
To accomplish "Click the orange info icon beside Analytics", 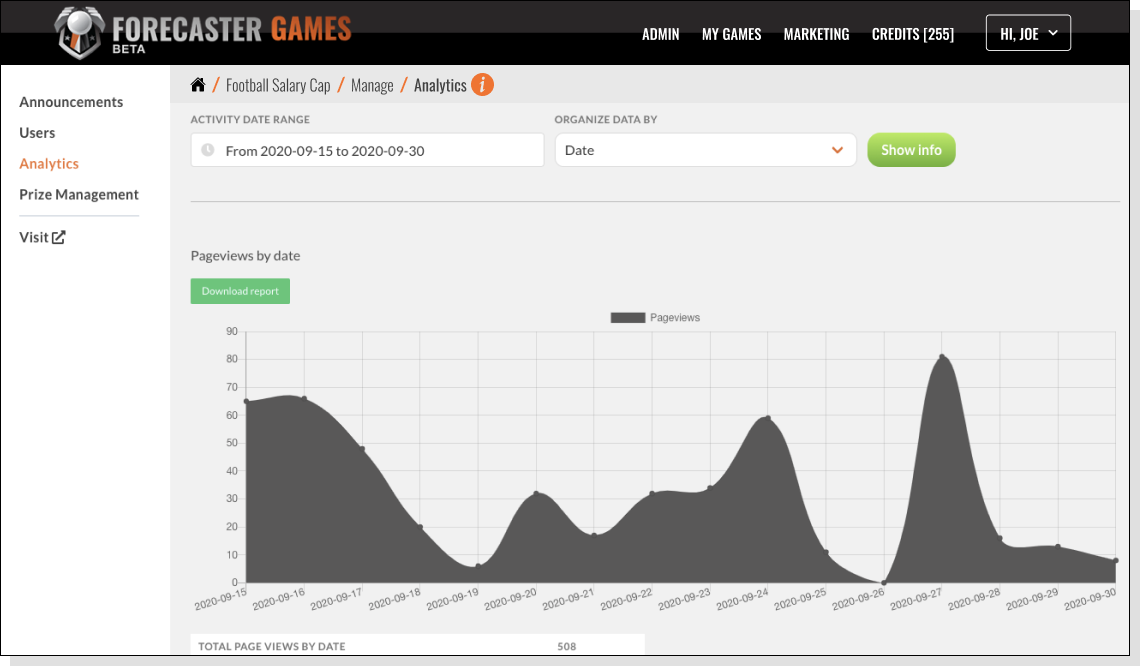I will tap(482, 85).
